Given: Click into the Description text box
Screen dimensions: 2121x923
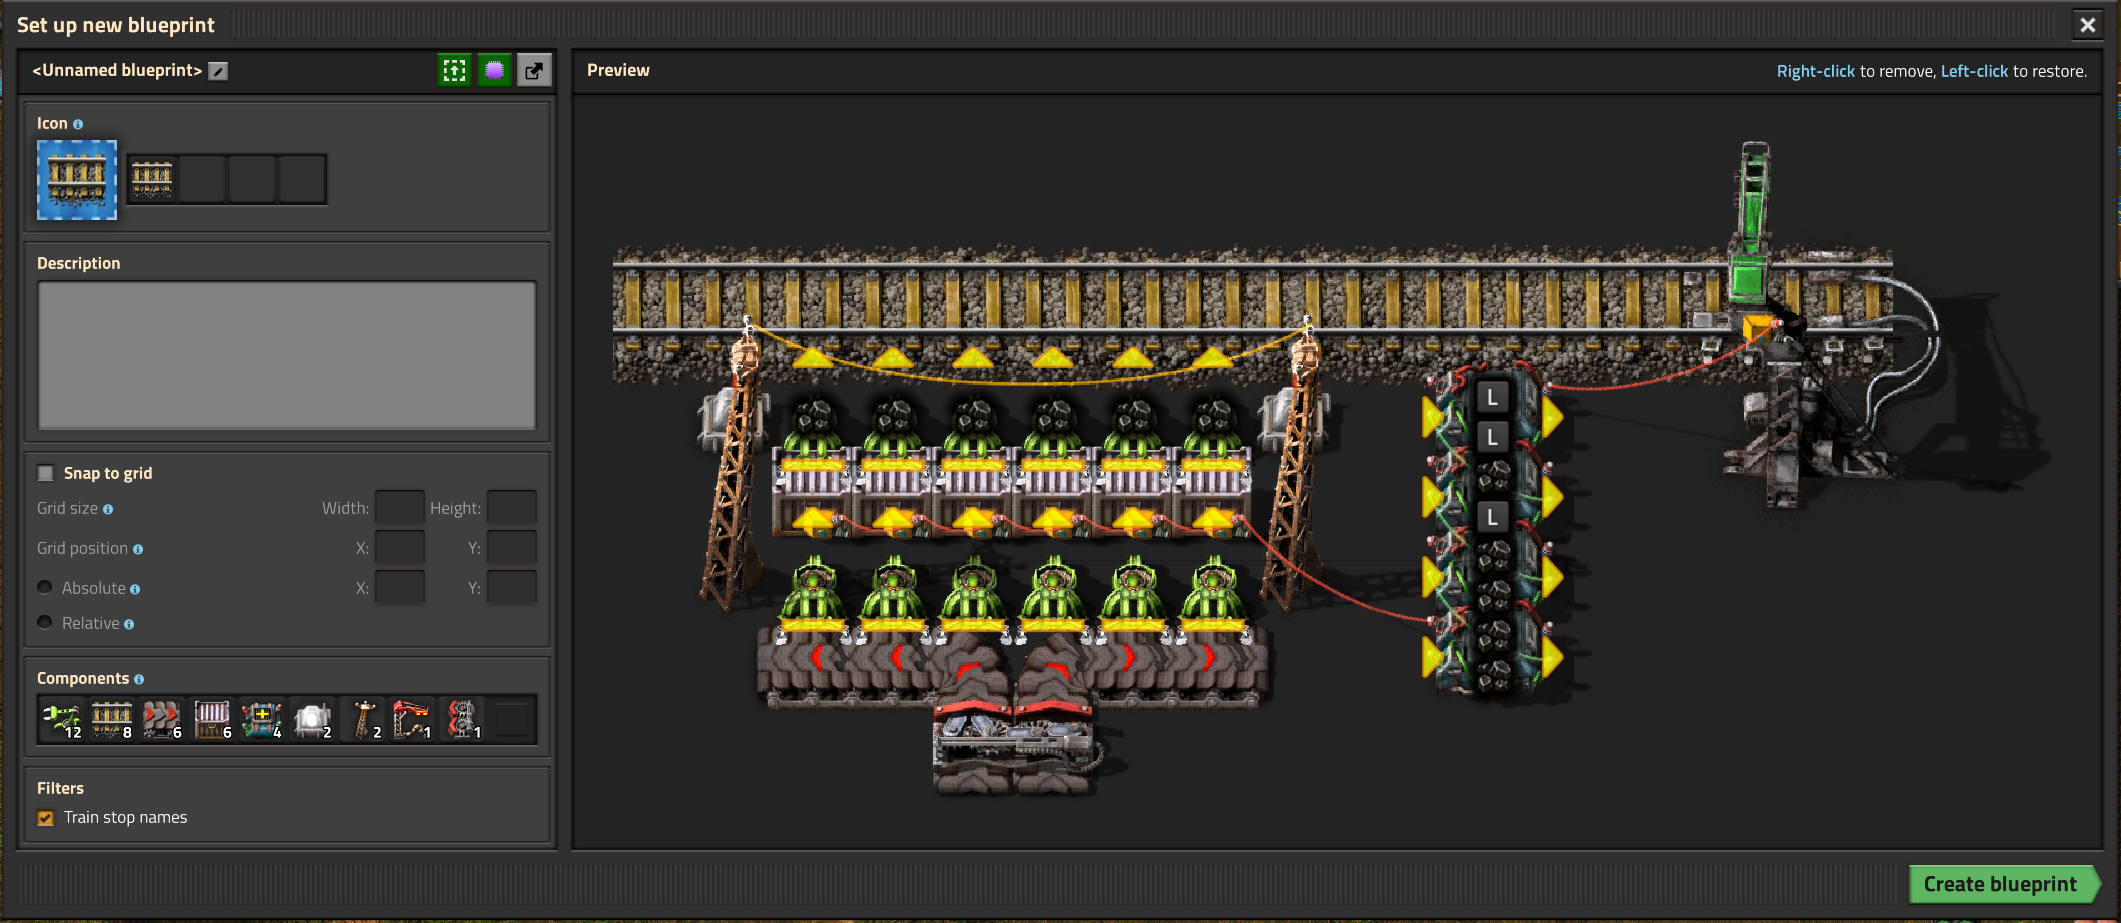Looking at the screenshot, I should [287, 355].
